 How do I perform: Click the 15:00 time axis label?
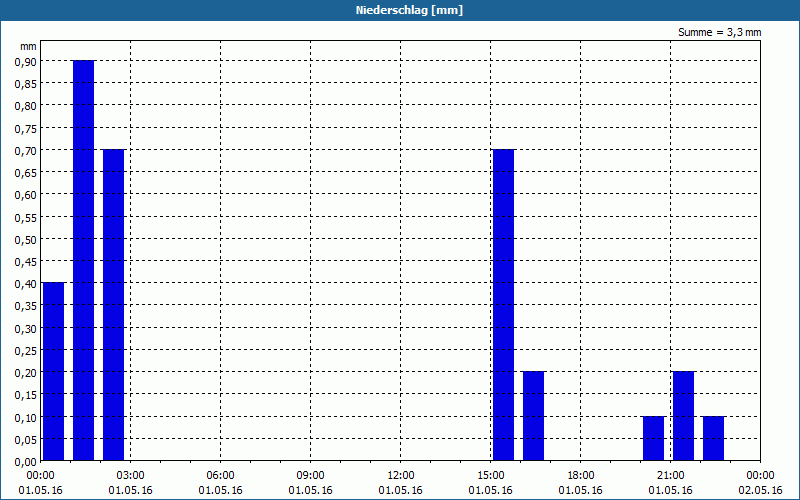(490, 476)
